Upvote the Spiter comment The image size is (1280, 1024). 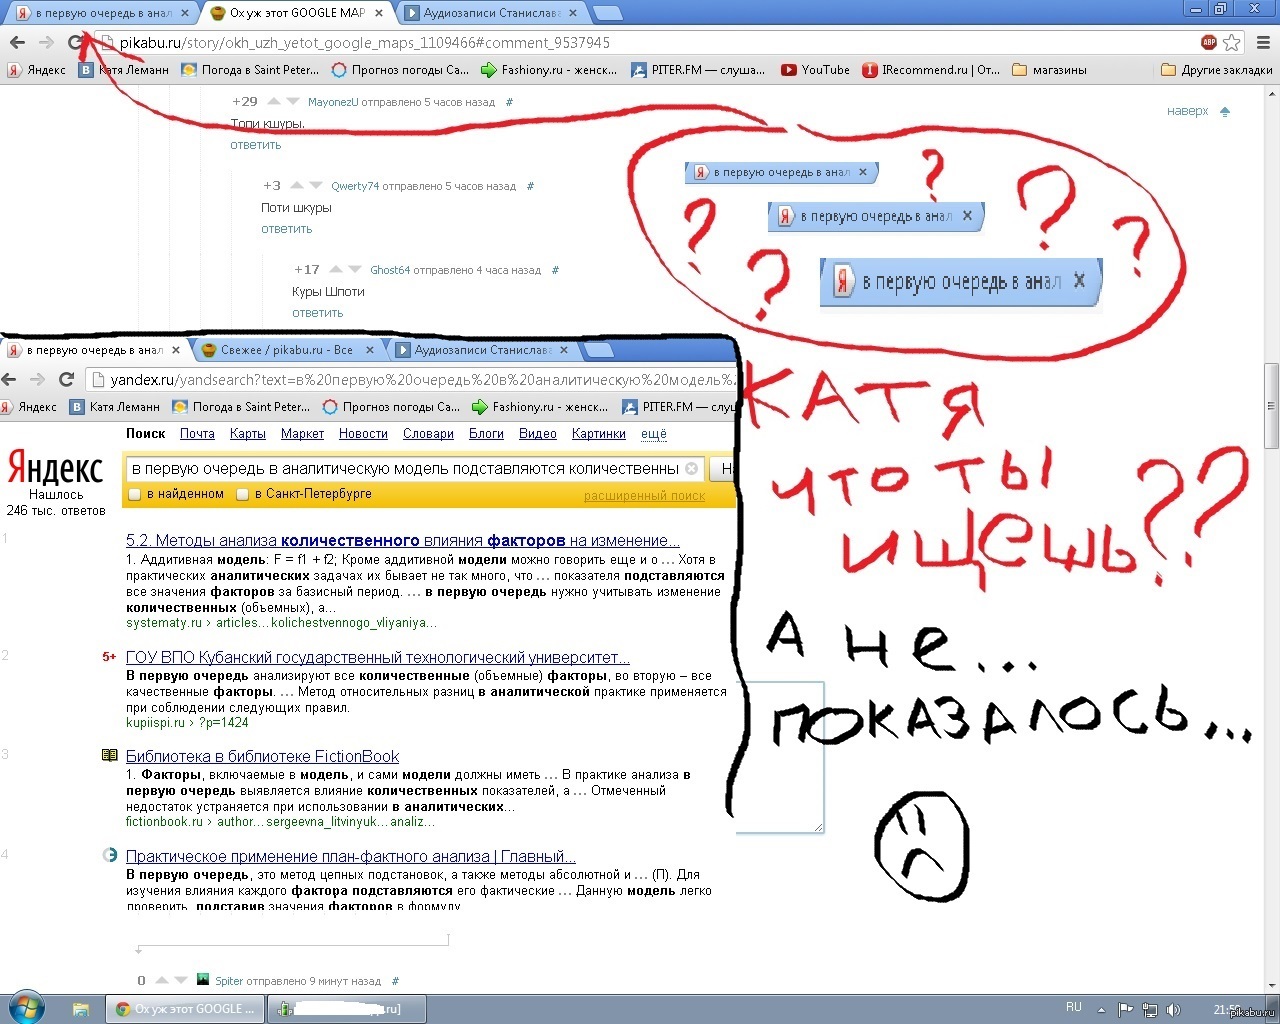tap(160, 980)
